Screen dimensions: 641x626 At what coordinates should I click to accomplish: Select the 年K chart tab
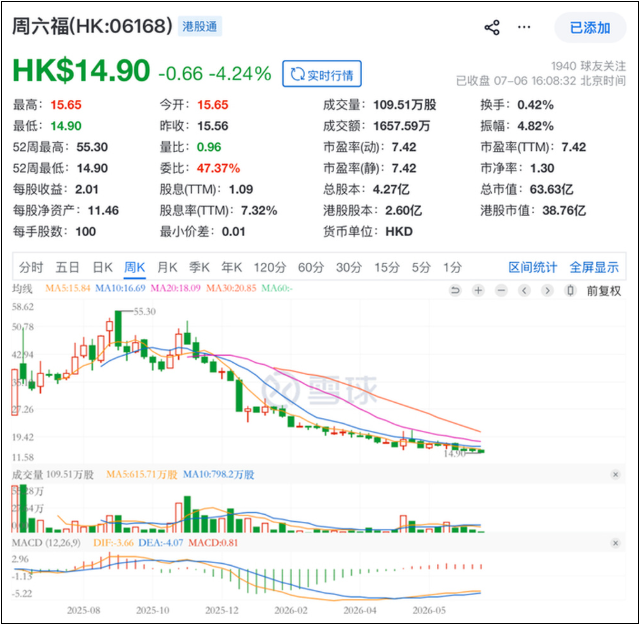pyautogui.click(x=231, y=267)
